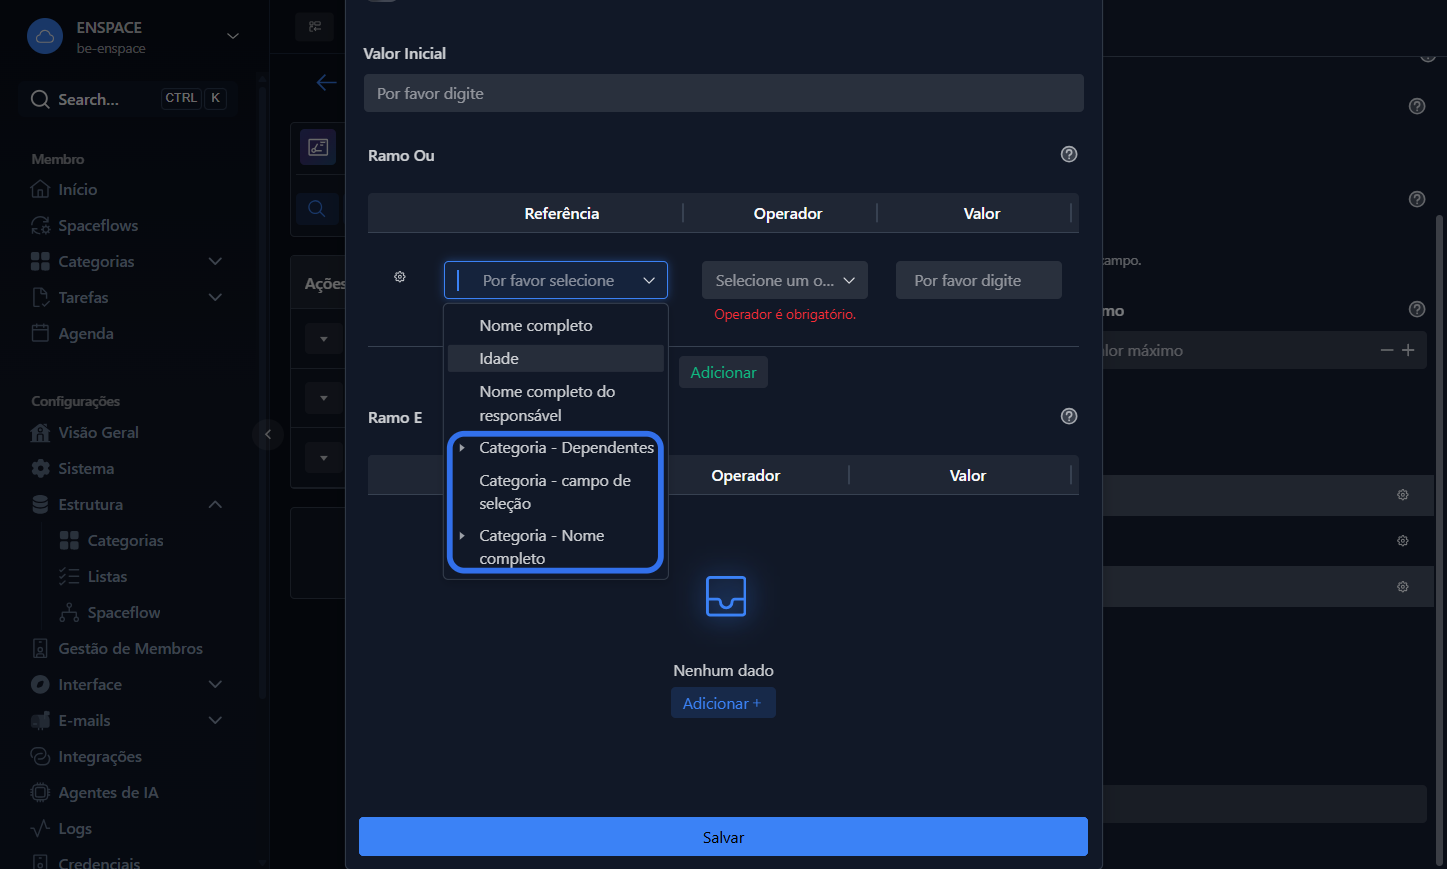Click the back arrow icon
The width and height of the screenshot is (1447, 869).
(326, 83)
